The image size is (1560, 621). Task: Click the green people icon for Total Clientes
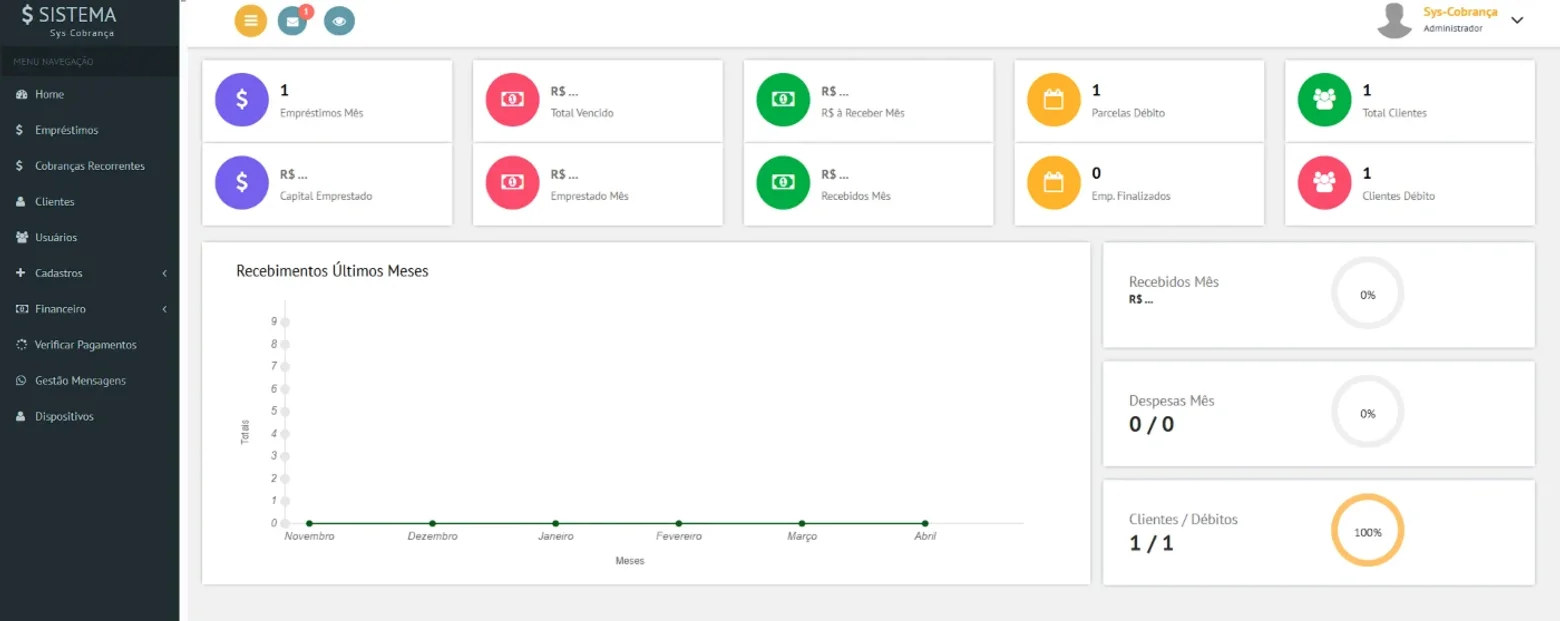pos(1325,100)
